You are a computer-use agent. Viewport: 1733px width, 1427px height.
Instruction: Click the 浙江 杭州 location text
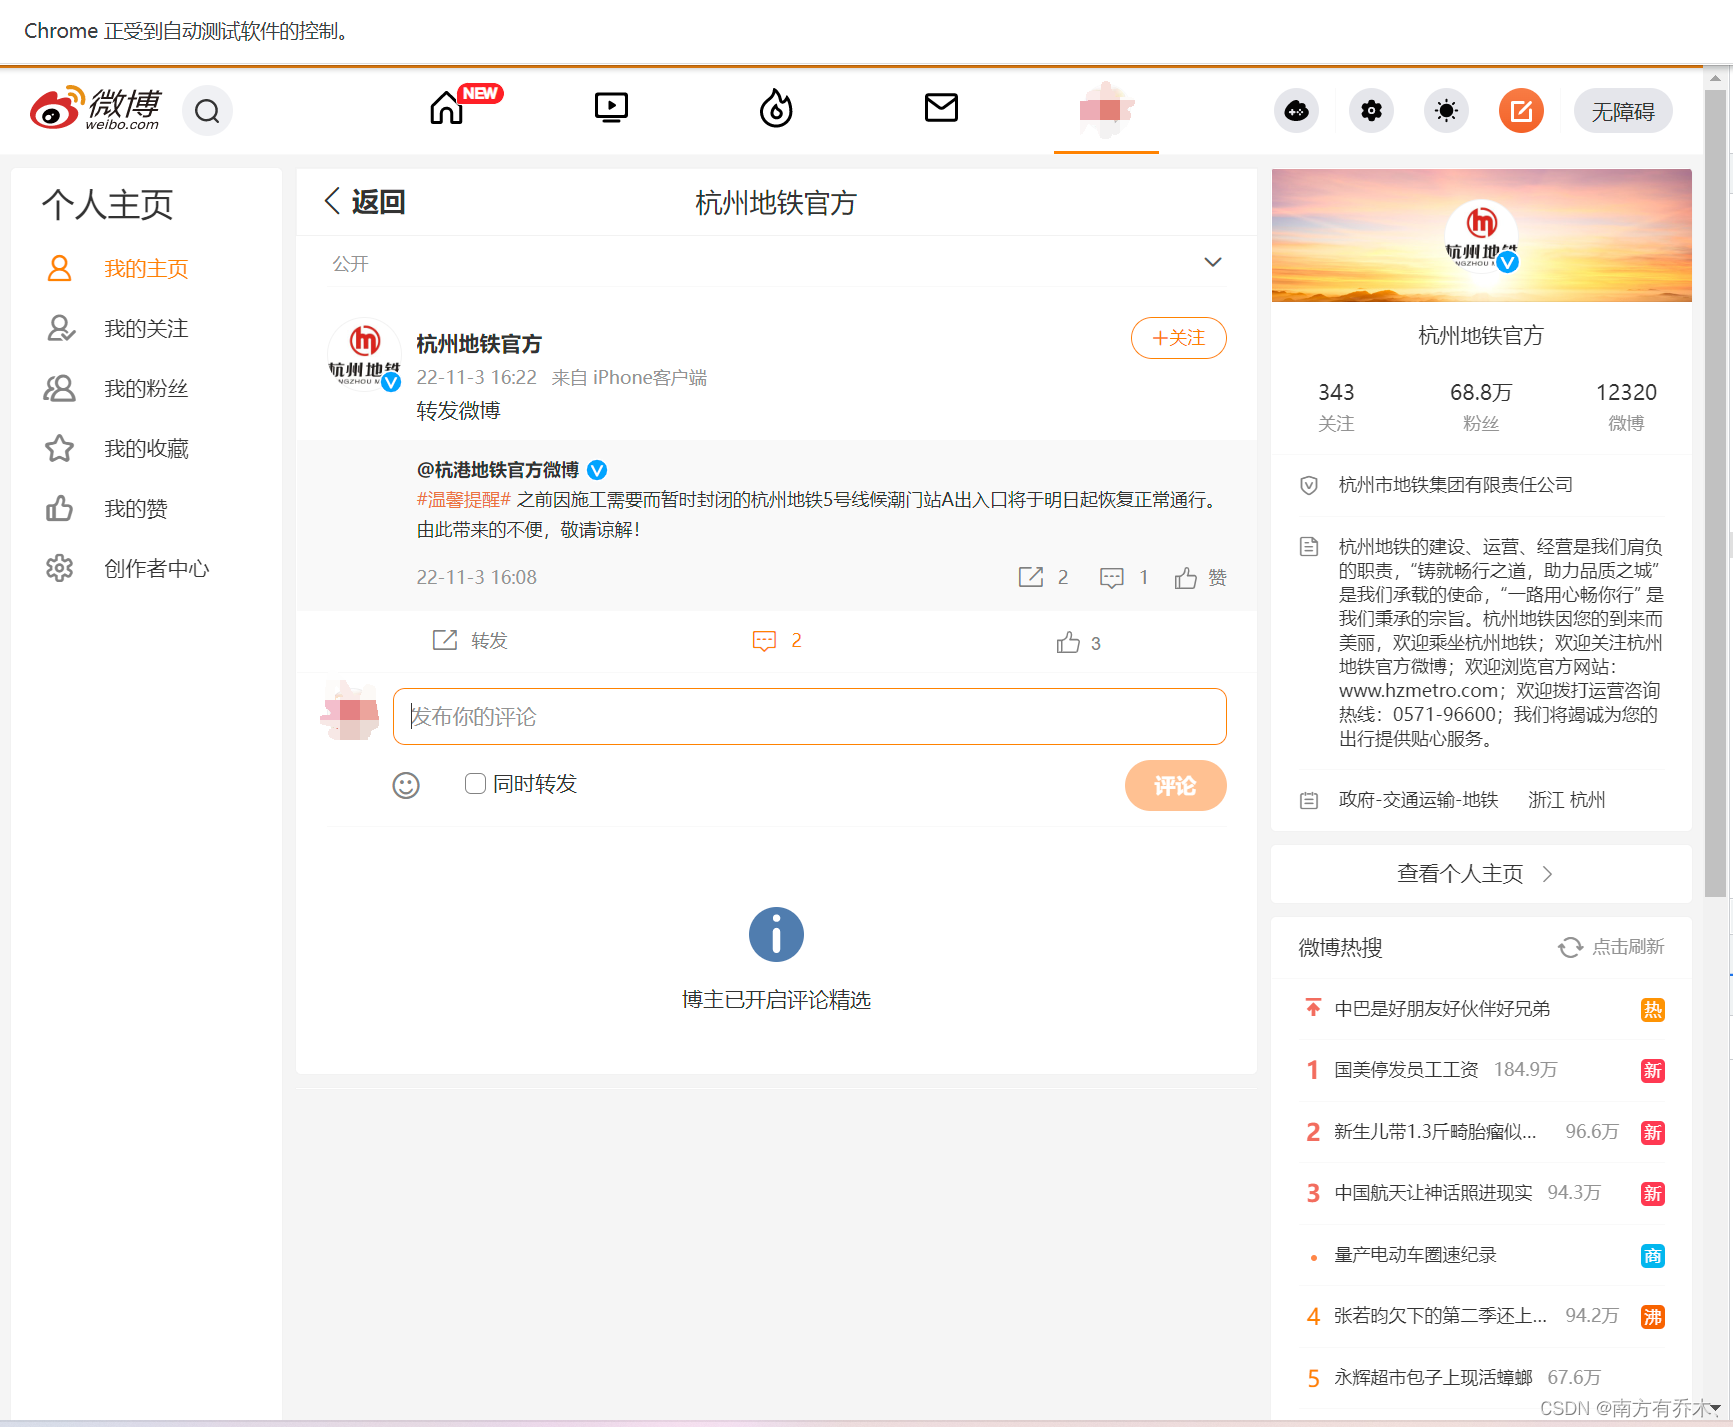tap(1566, 800)
